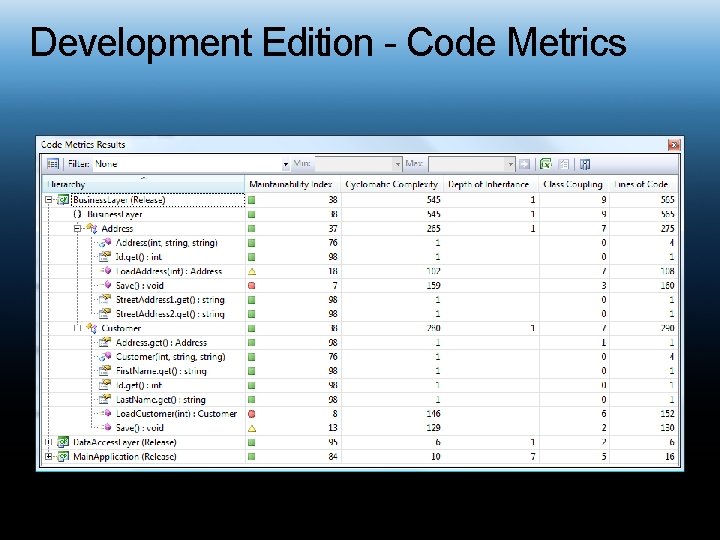Screen dimensions: 720x540
Task: Click the LastName.get() property icon
Action: (x=105, y=399)
